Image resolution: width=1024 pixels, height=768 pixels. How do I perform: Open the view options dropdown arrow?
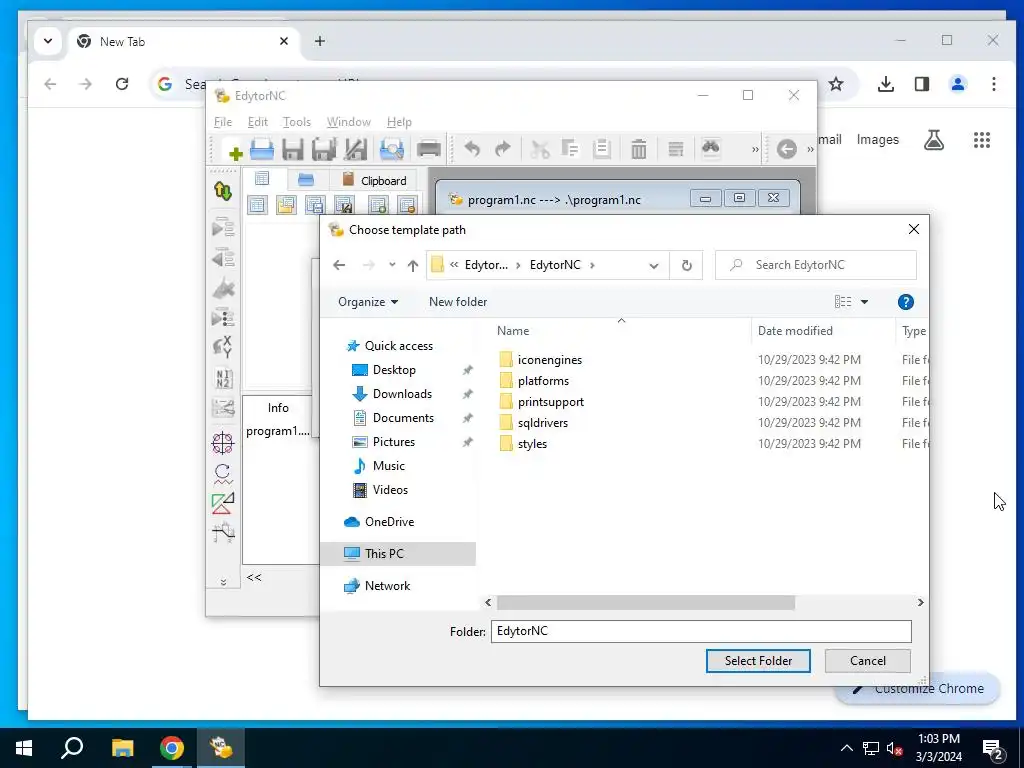[x=864, y=302]
